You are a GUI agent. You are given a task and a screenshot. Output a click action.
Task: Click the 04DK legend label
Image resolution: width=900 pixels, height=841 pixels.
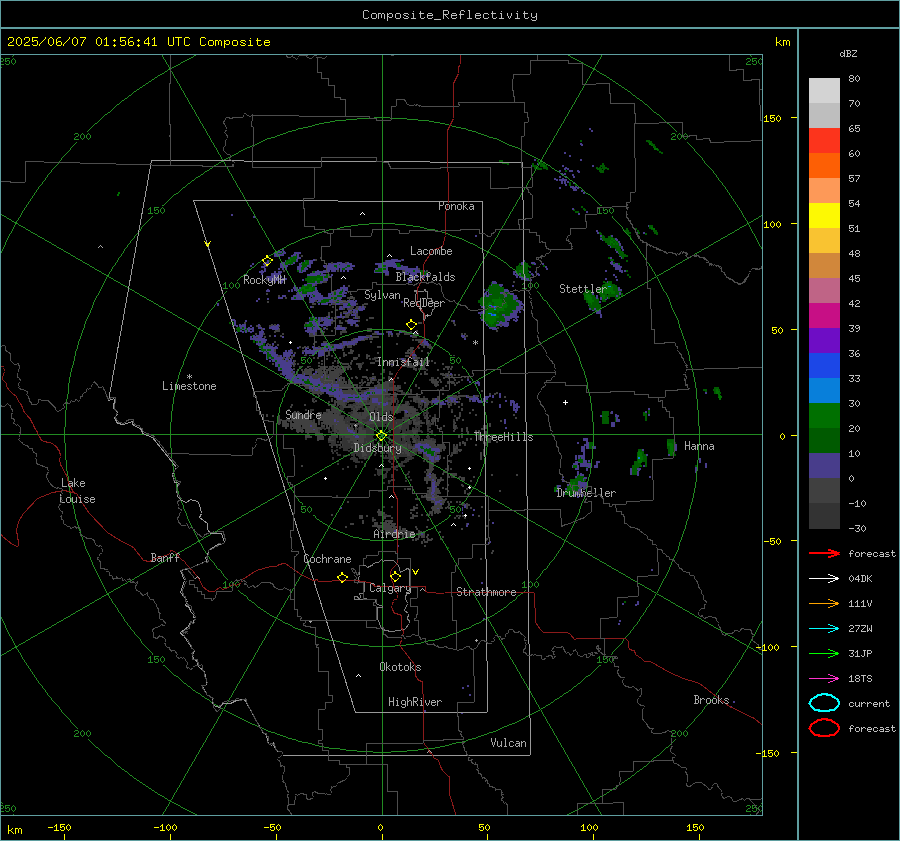(860, 579)
